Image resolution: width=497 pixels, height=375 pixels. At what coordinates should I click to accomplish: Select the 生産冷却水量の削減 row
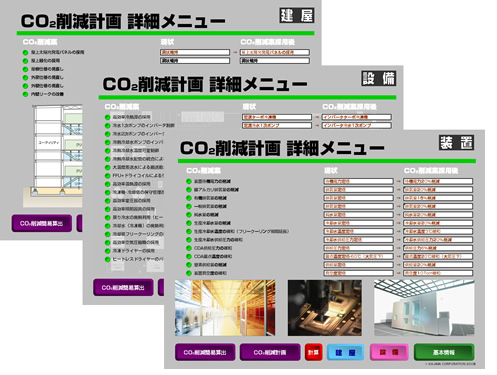coord(212,223)
